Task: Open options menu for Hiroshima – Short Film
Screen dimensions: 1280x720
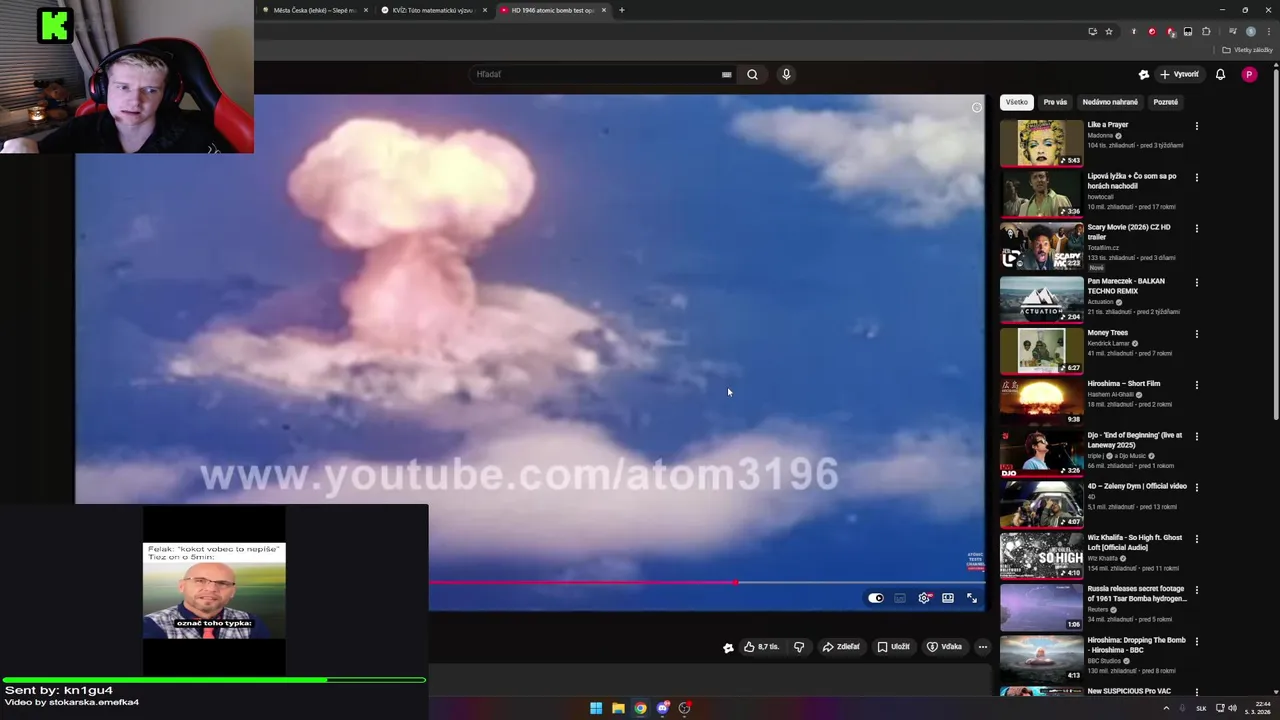Action: click(x=1196, y=385)
